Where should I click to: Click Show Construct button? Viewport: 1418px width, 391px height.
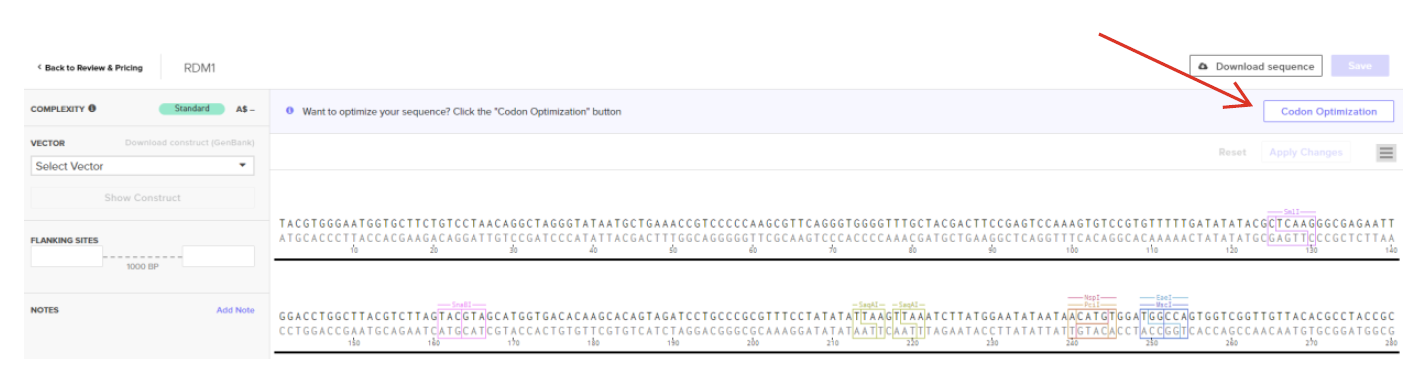[142, 198]
